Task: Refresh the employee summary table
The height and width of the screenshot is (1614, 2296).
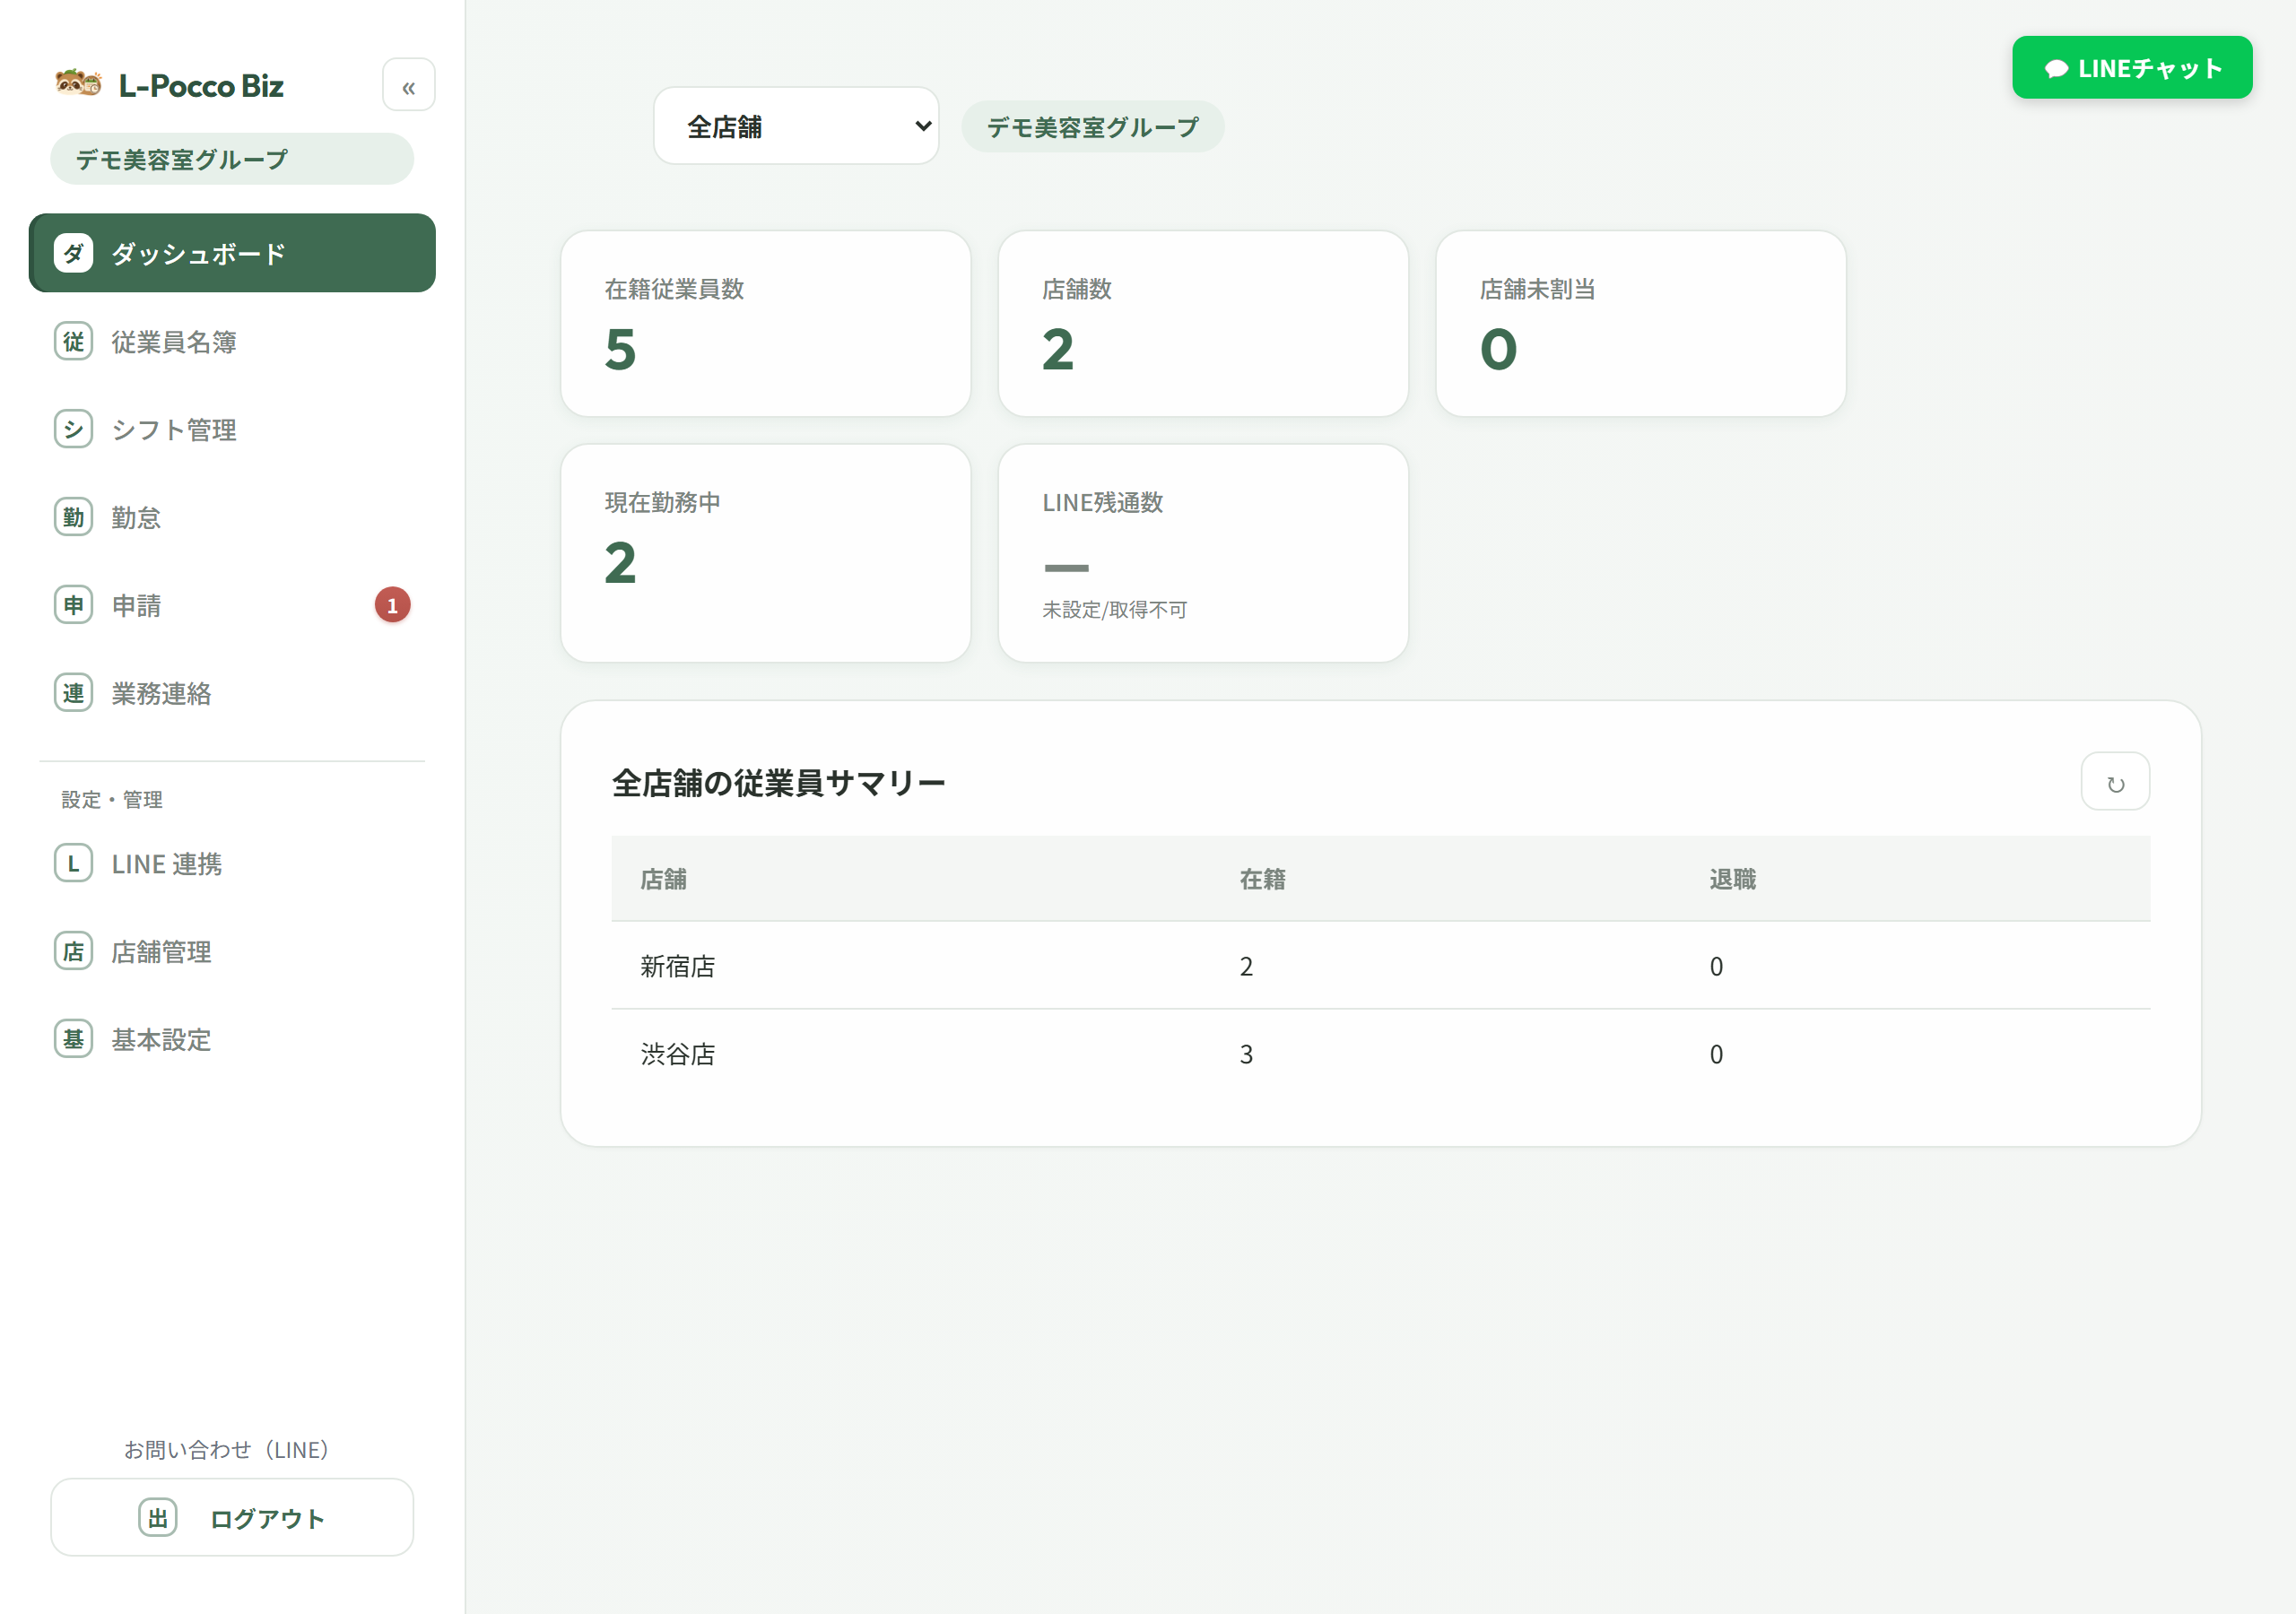Action: tap(2115, 782)
